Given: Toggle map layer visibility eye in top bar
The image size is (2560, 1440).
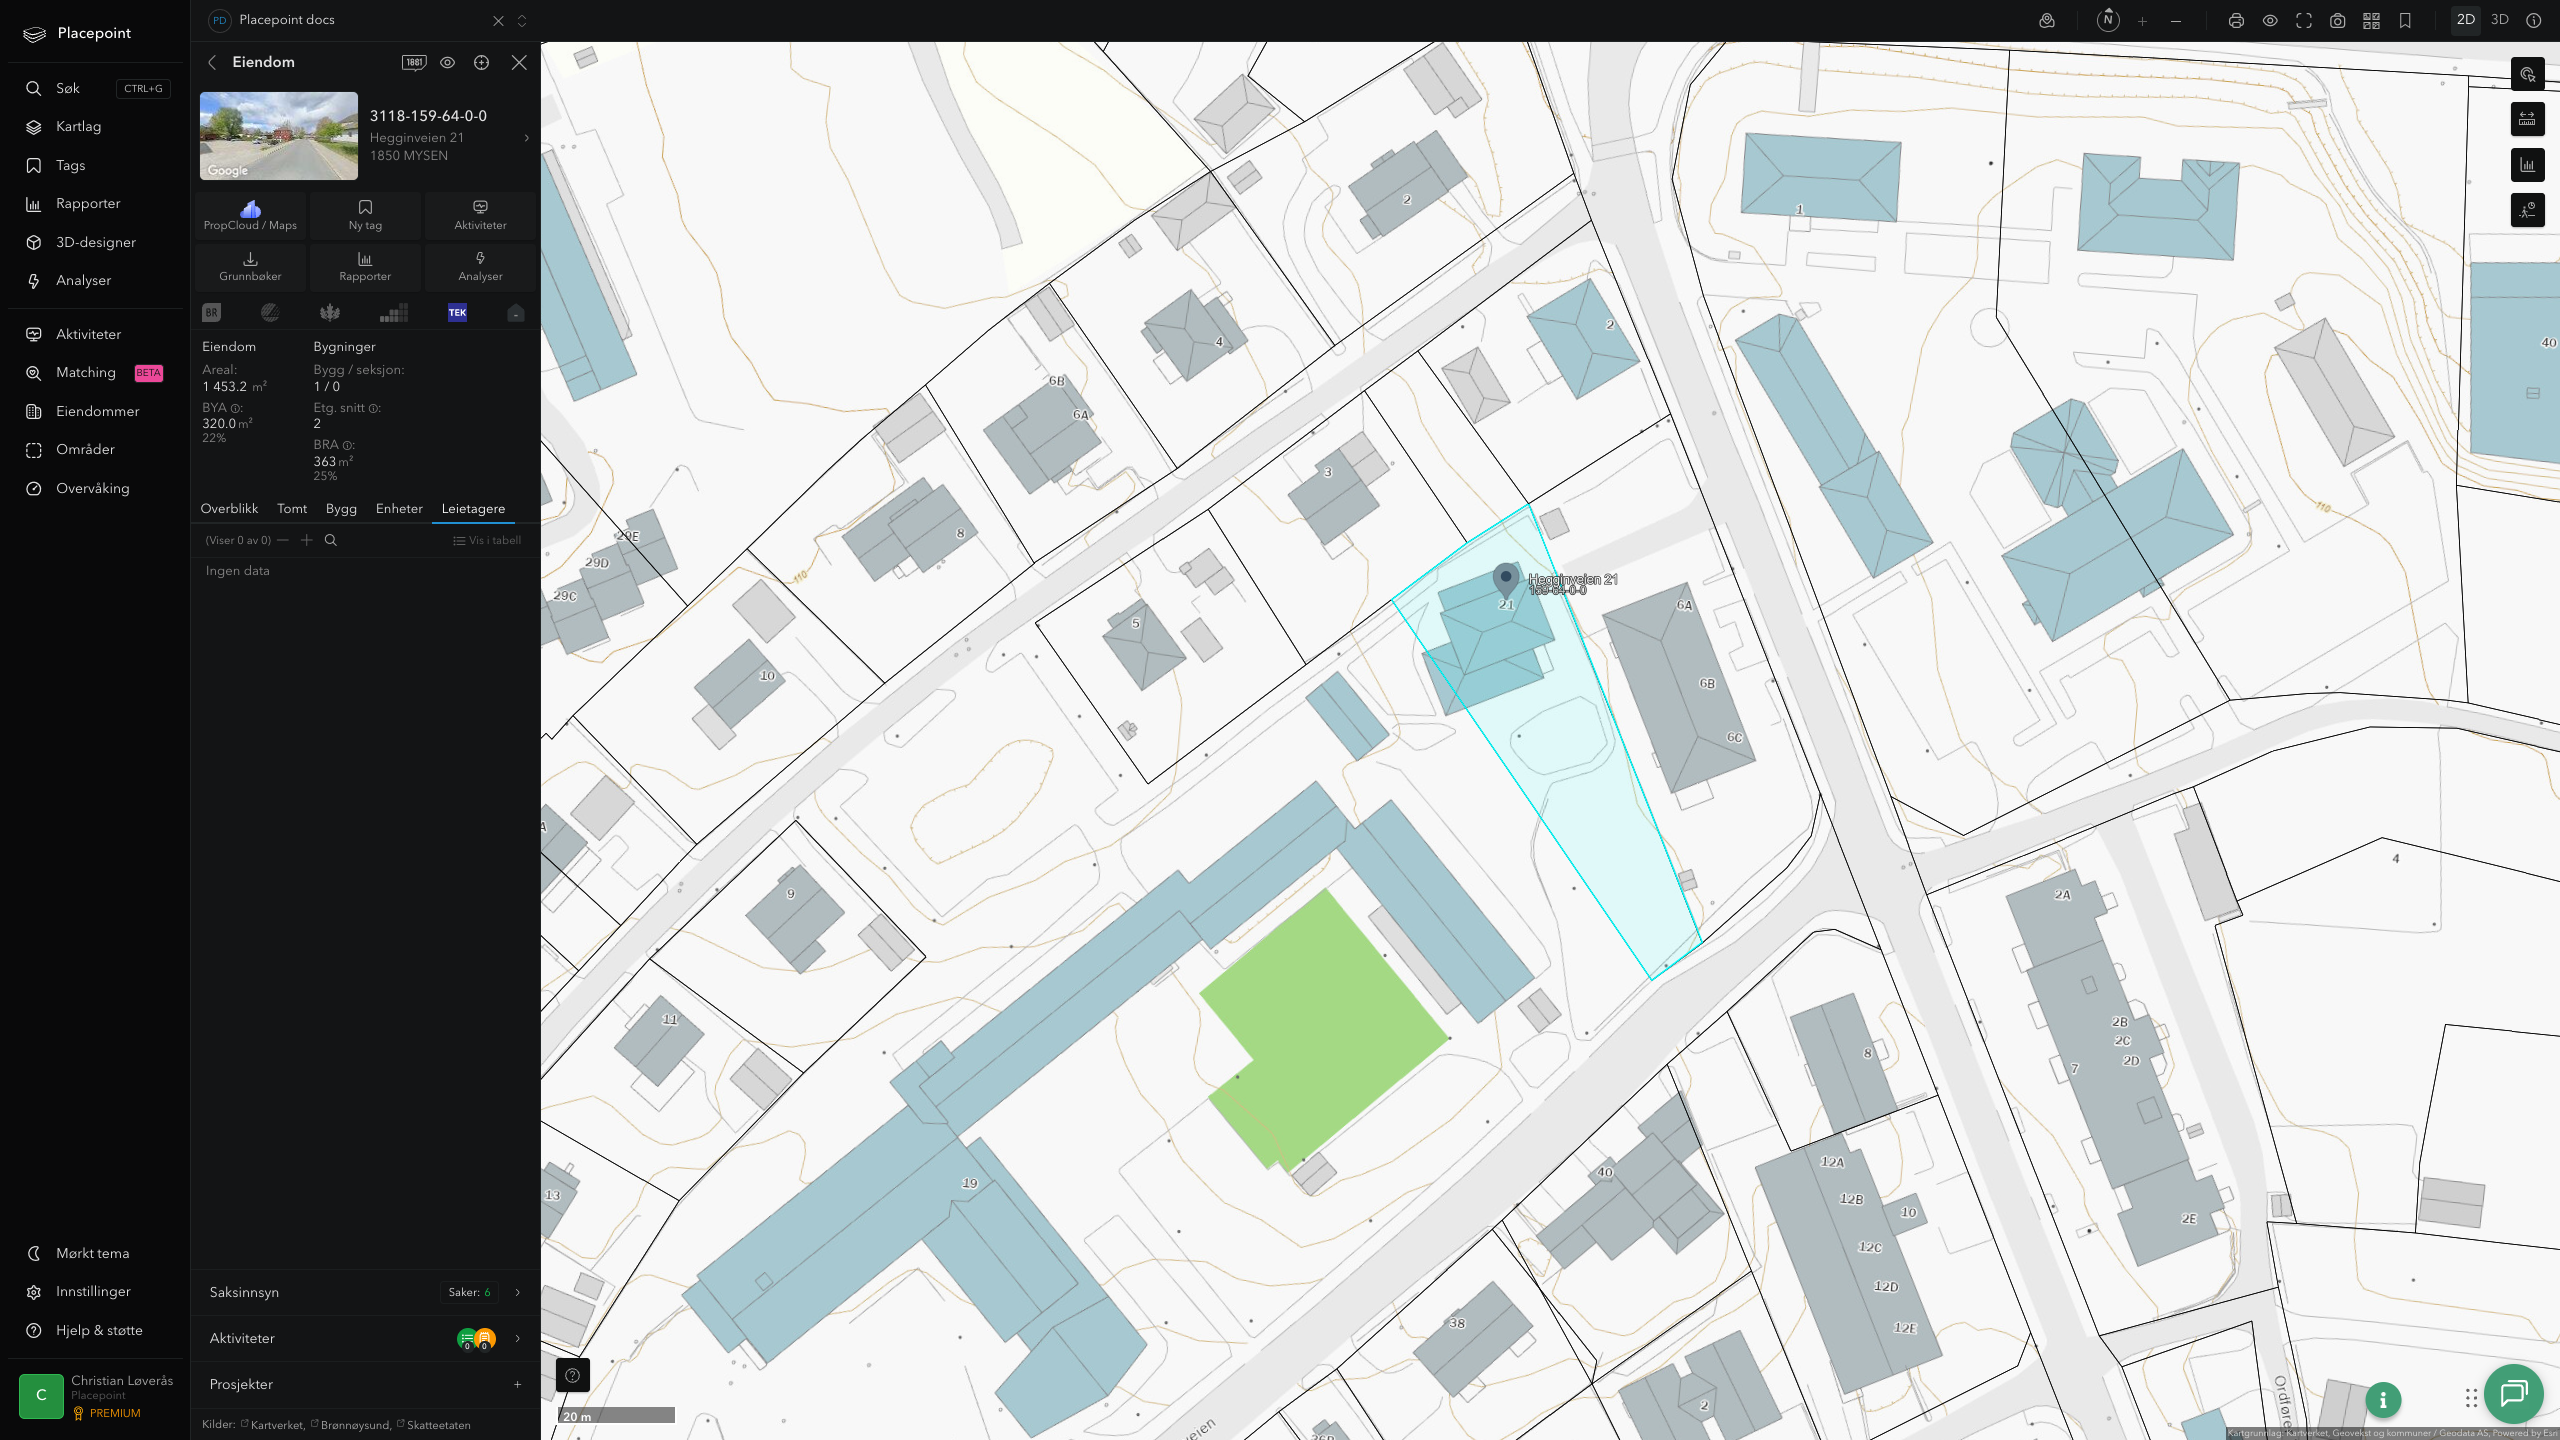Looking at the screenshot, I should [x=2270, y=20].
